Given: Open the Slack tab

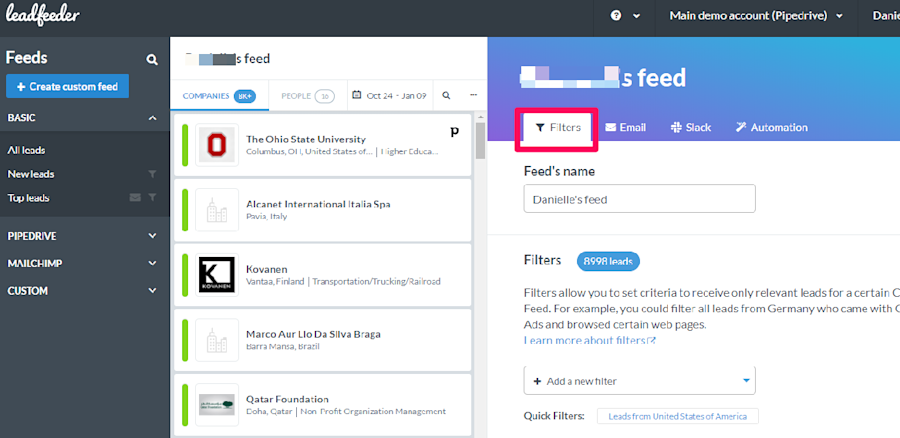Looking at the screenshot, I should click(x=690, y=127).
